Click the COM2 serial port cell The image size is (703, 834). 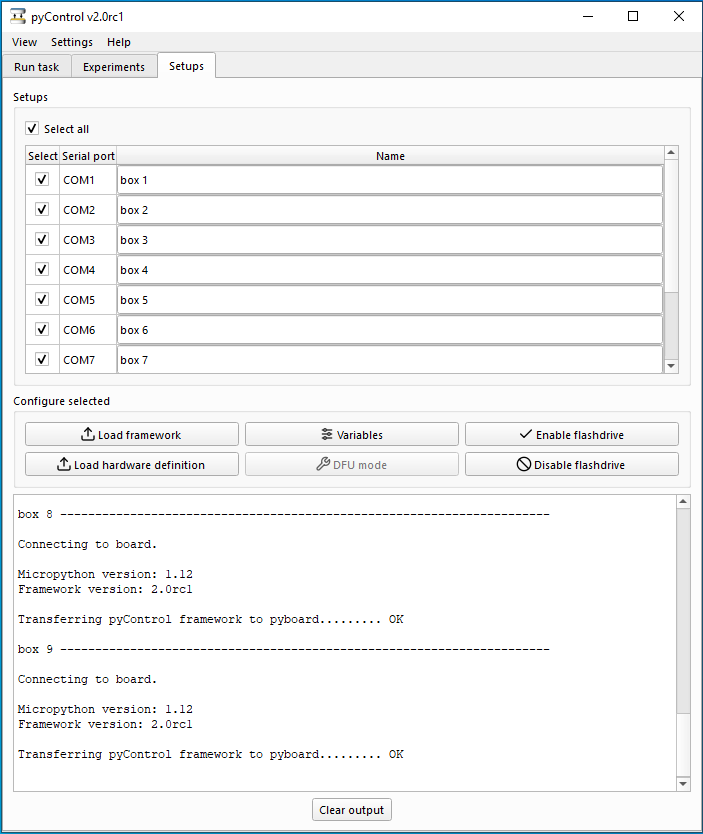coord(88,210)
